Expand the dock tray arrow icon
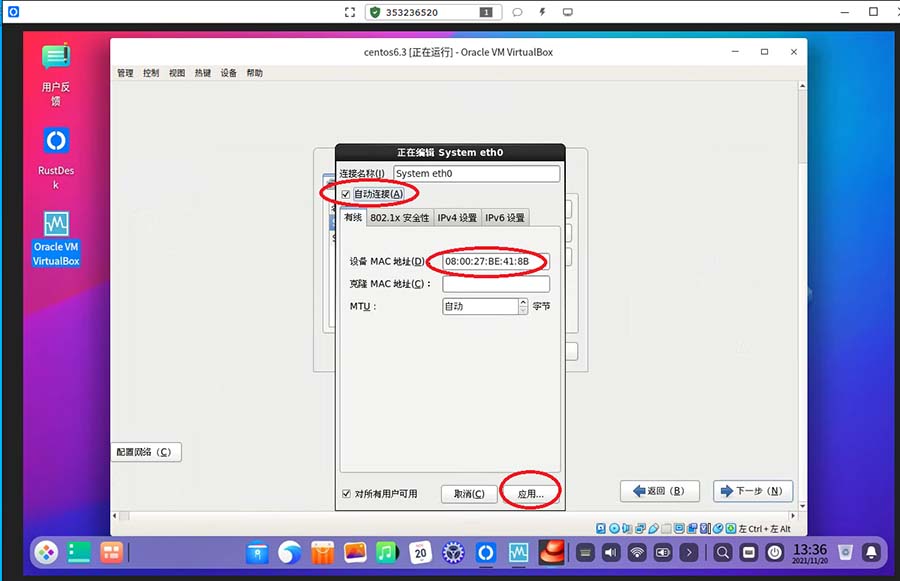 coord(688,553)
